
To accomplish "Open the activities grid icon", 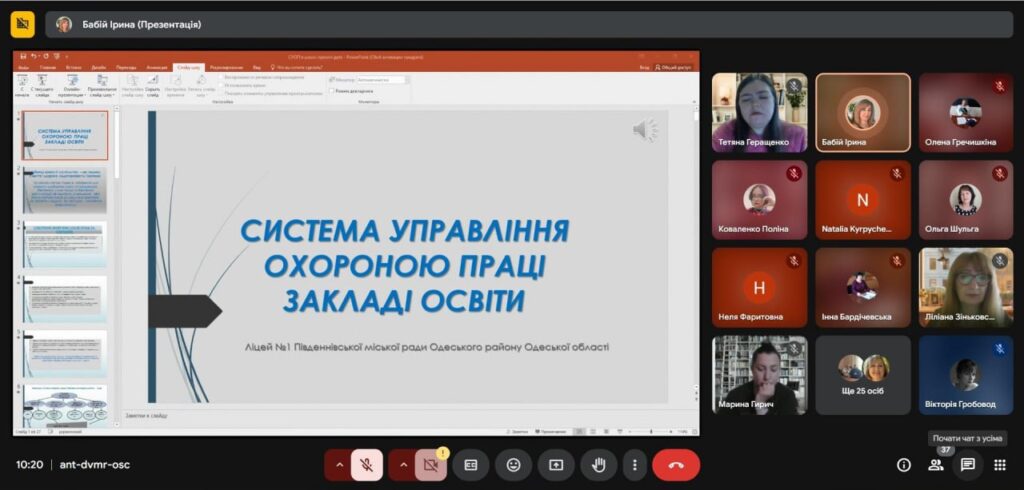I will tap(1000, 465).
